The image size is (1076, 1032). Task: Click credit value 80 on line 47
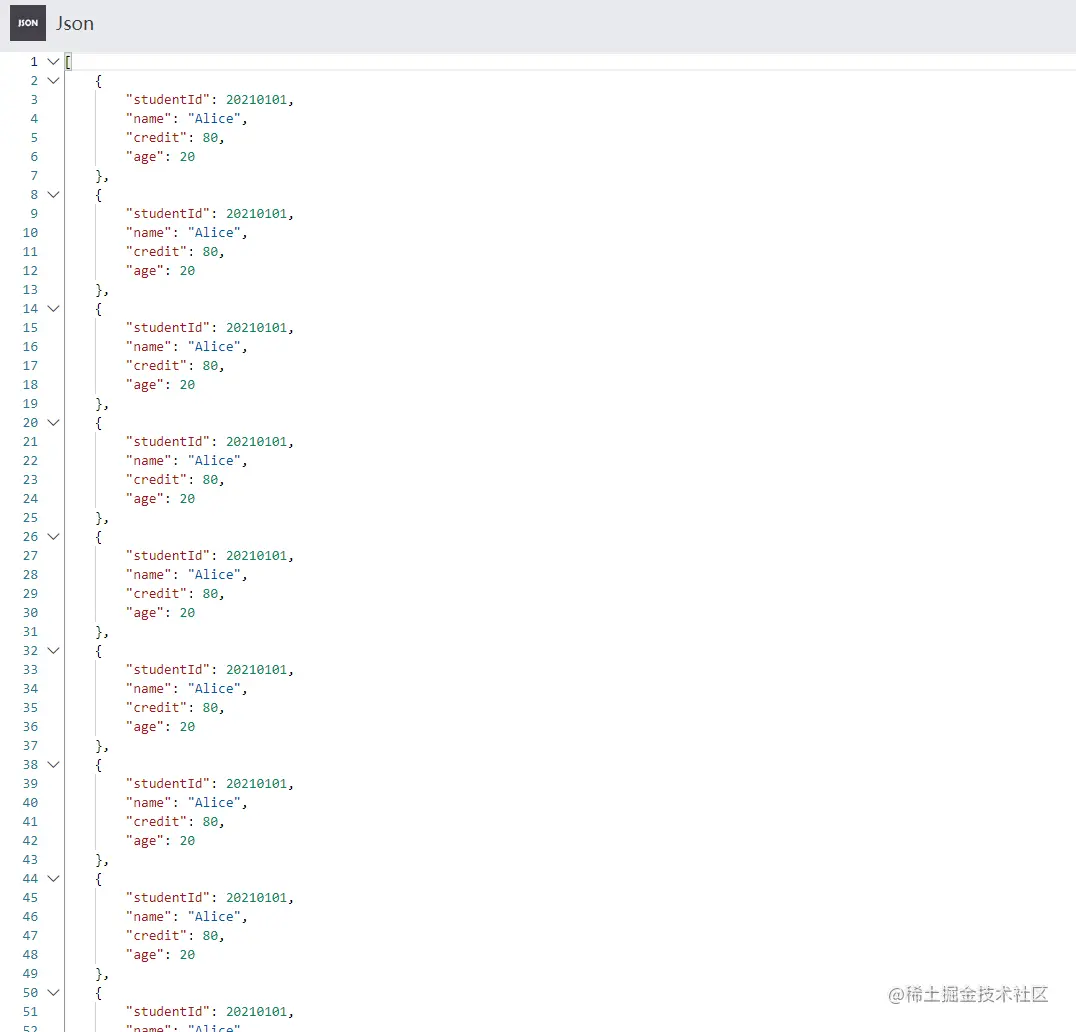click(x=210, y=935)
